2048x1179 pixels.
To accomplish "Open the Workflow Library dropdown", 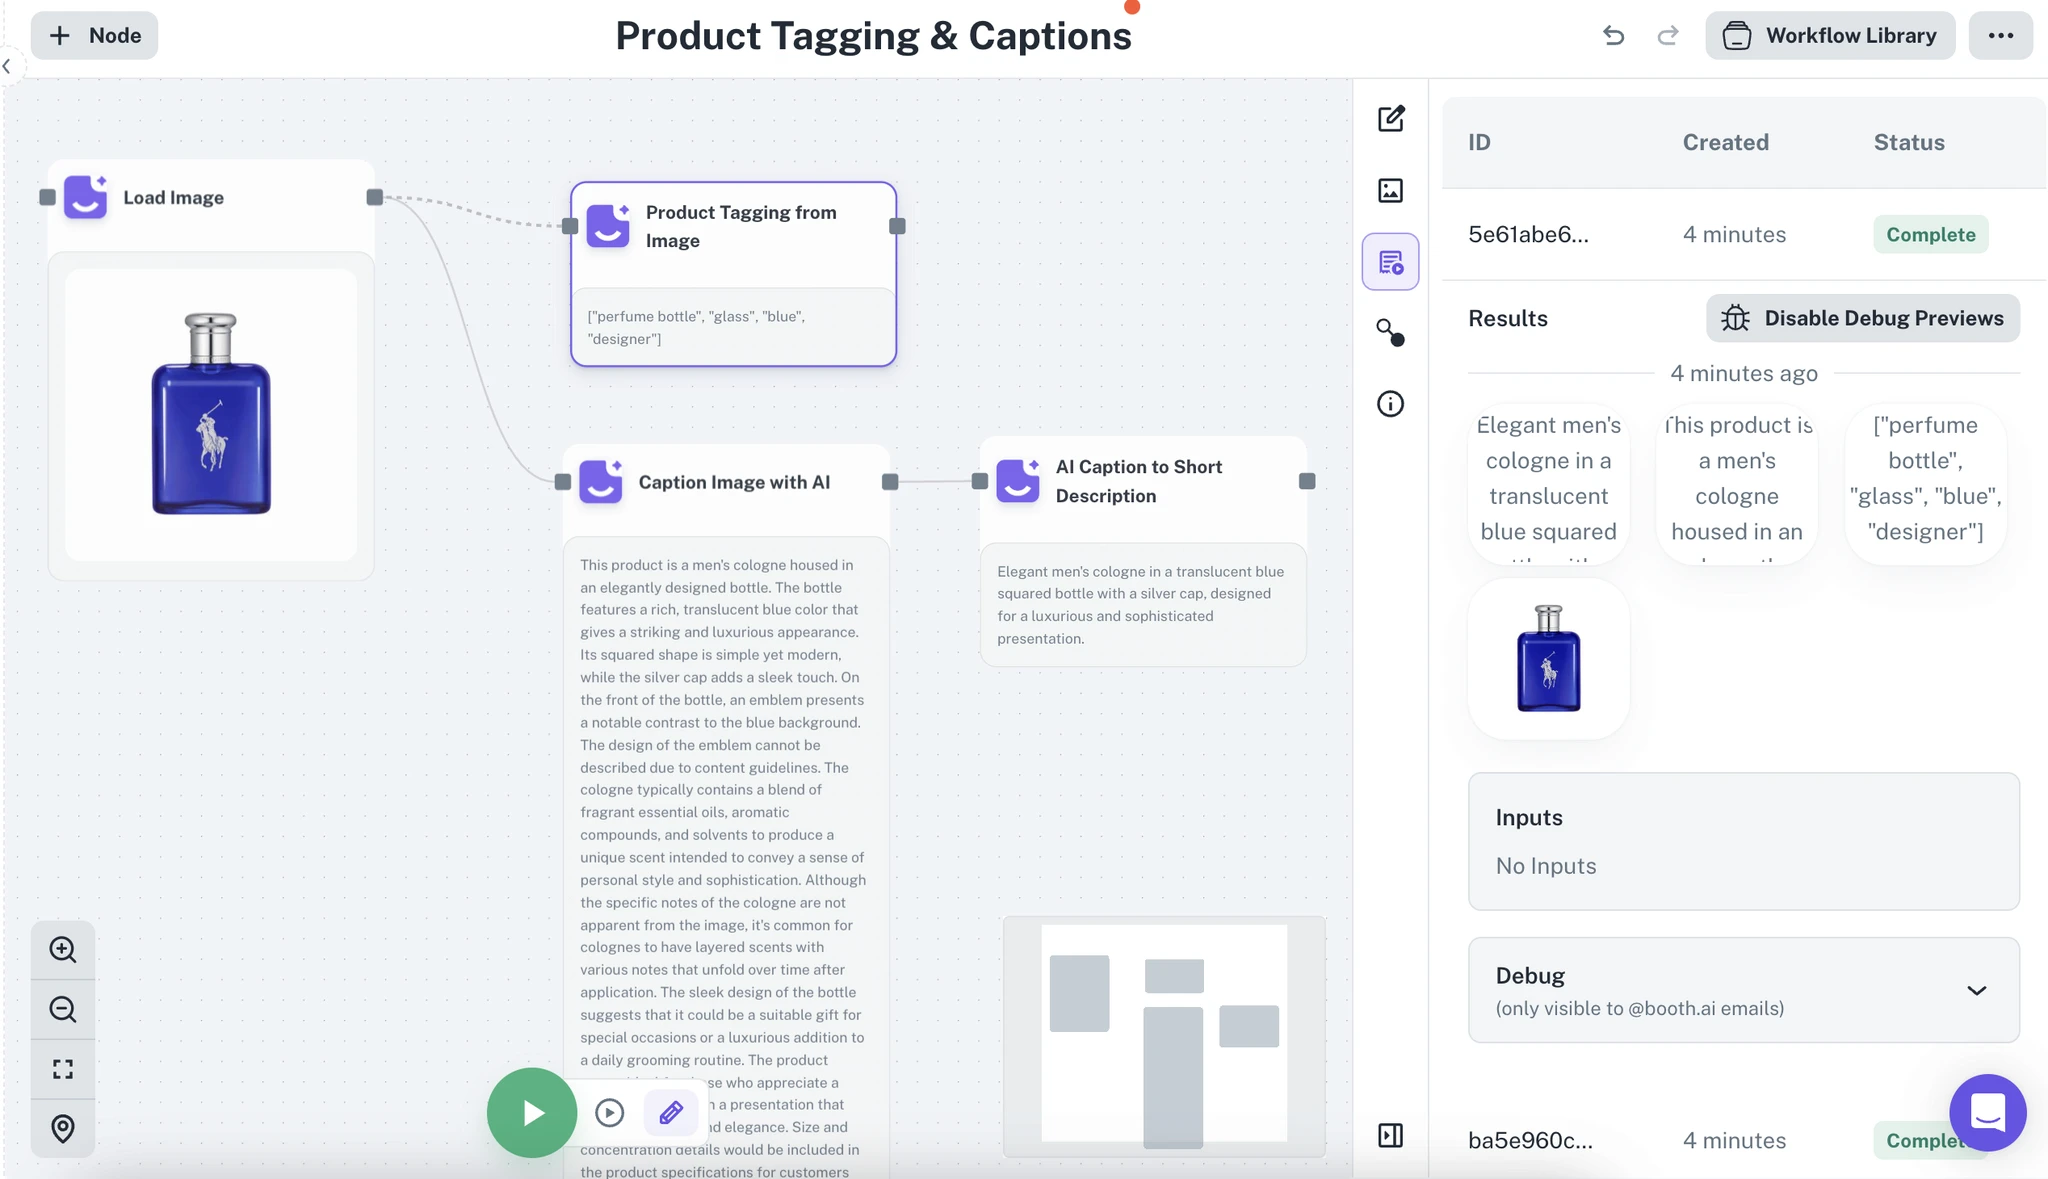I will tap(1829, 32).
